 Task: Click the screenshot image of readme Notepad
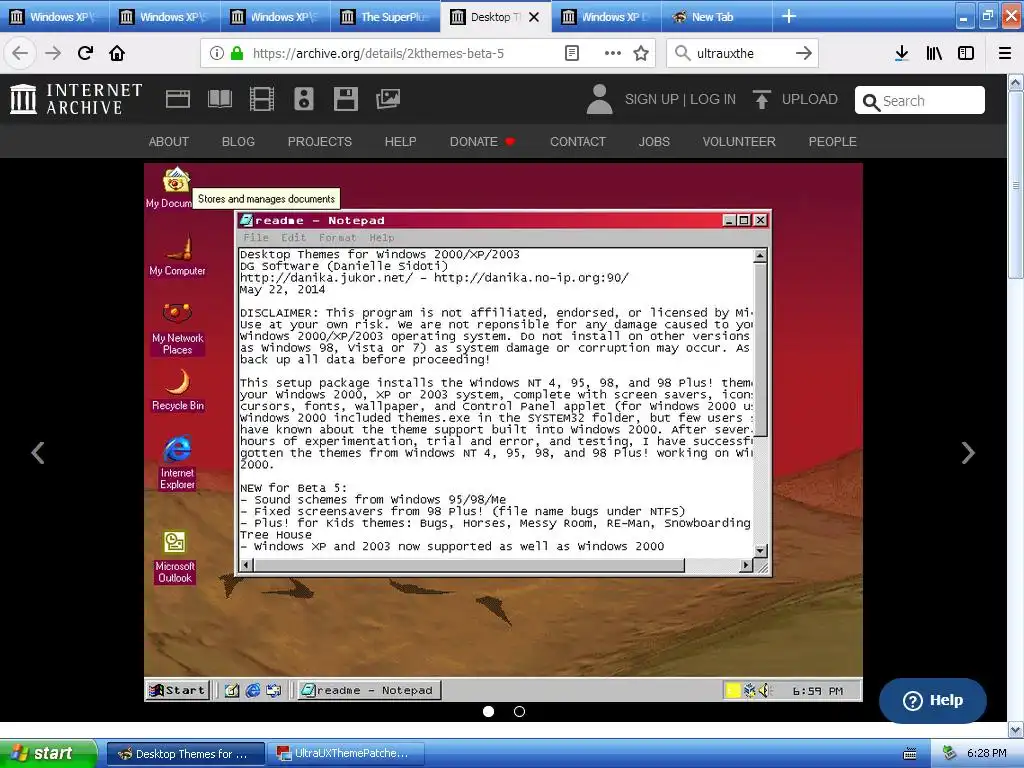(x=504, y=432)
